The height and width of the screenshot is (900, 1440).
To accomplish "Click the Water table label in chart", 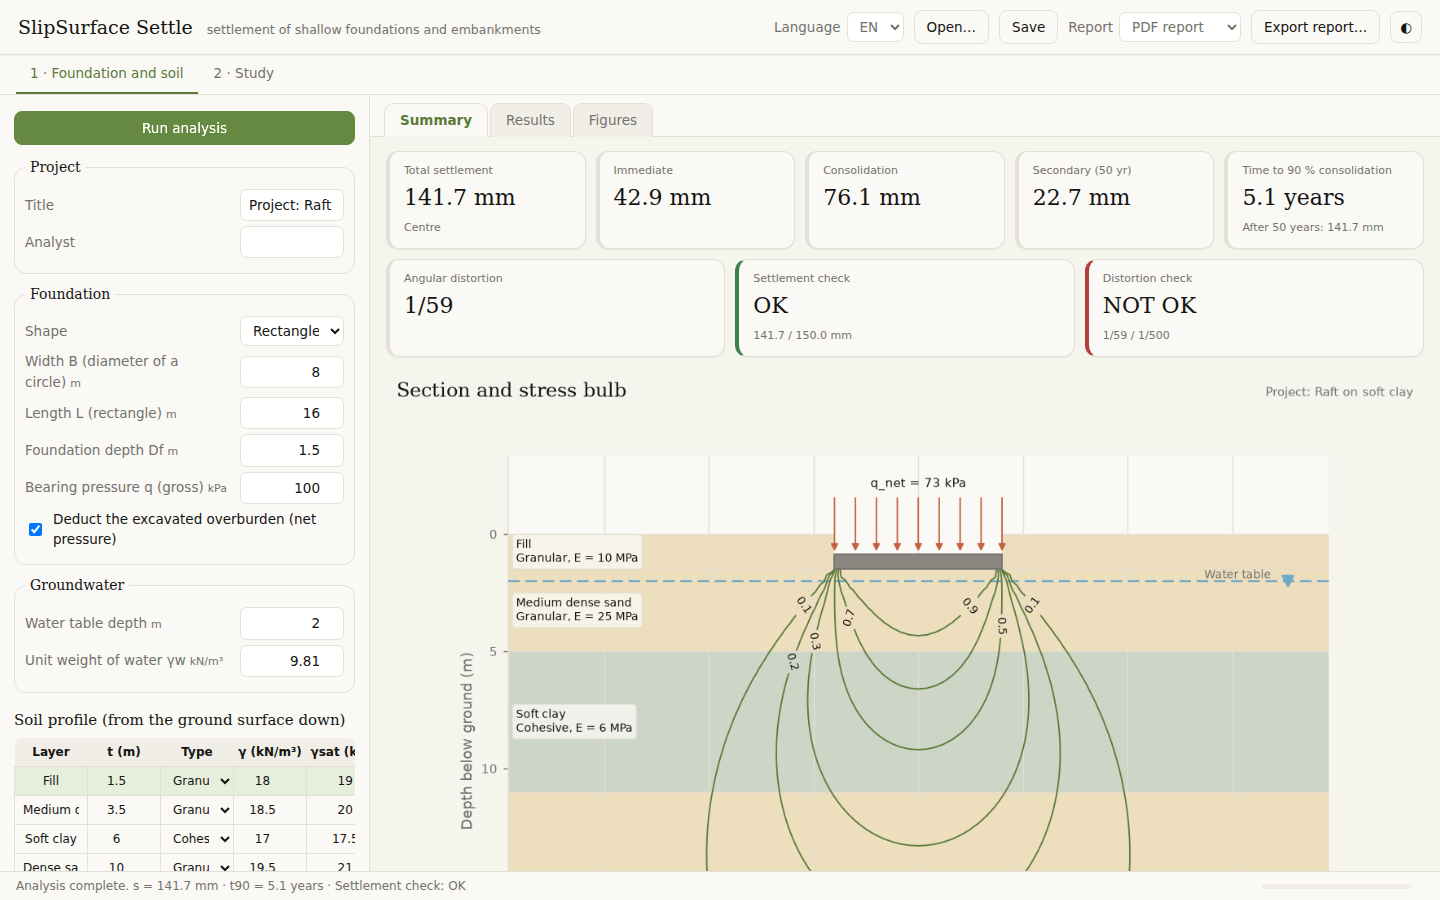I will point(1237,574).
